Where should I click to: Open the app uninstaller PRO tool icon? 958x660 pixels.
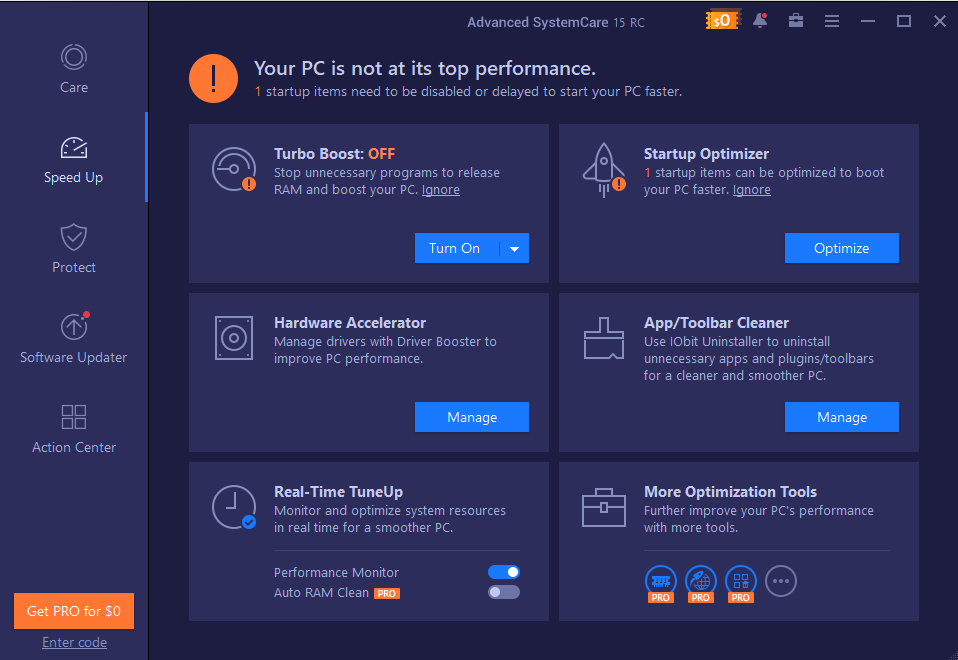[740, 584]
